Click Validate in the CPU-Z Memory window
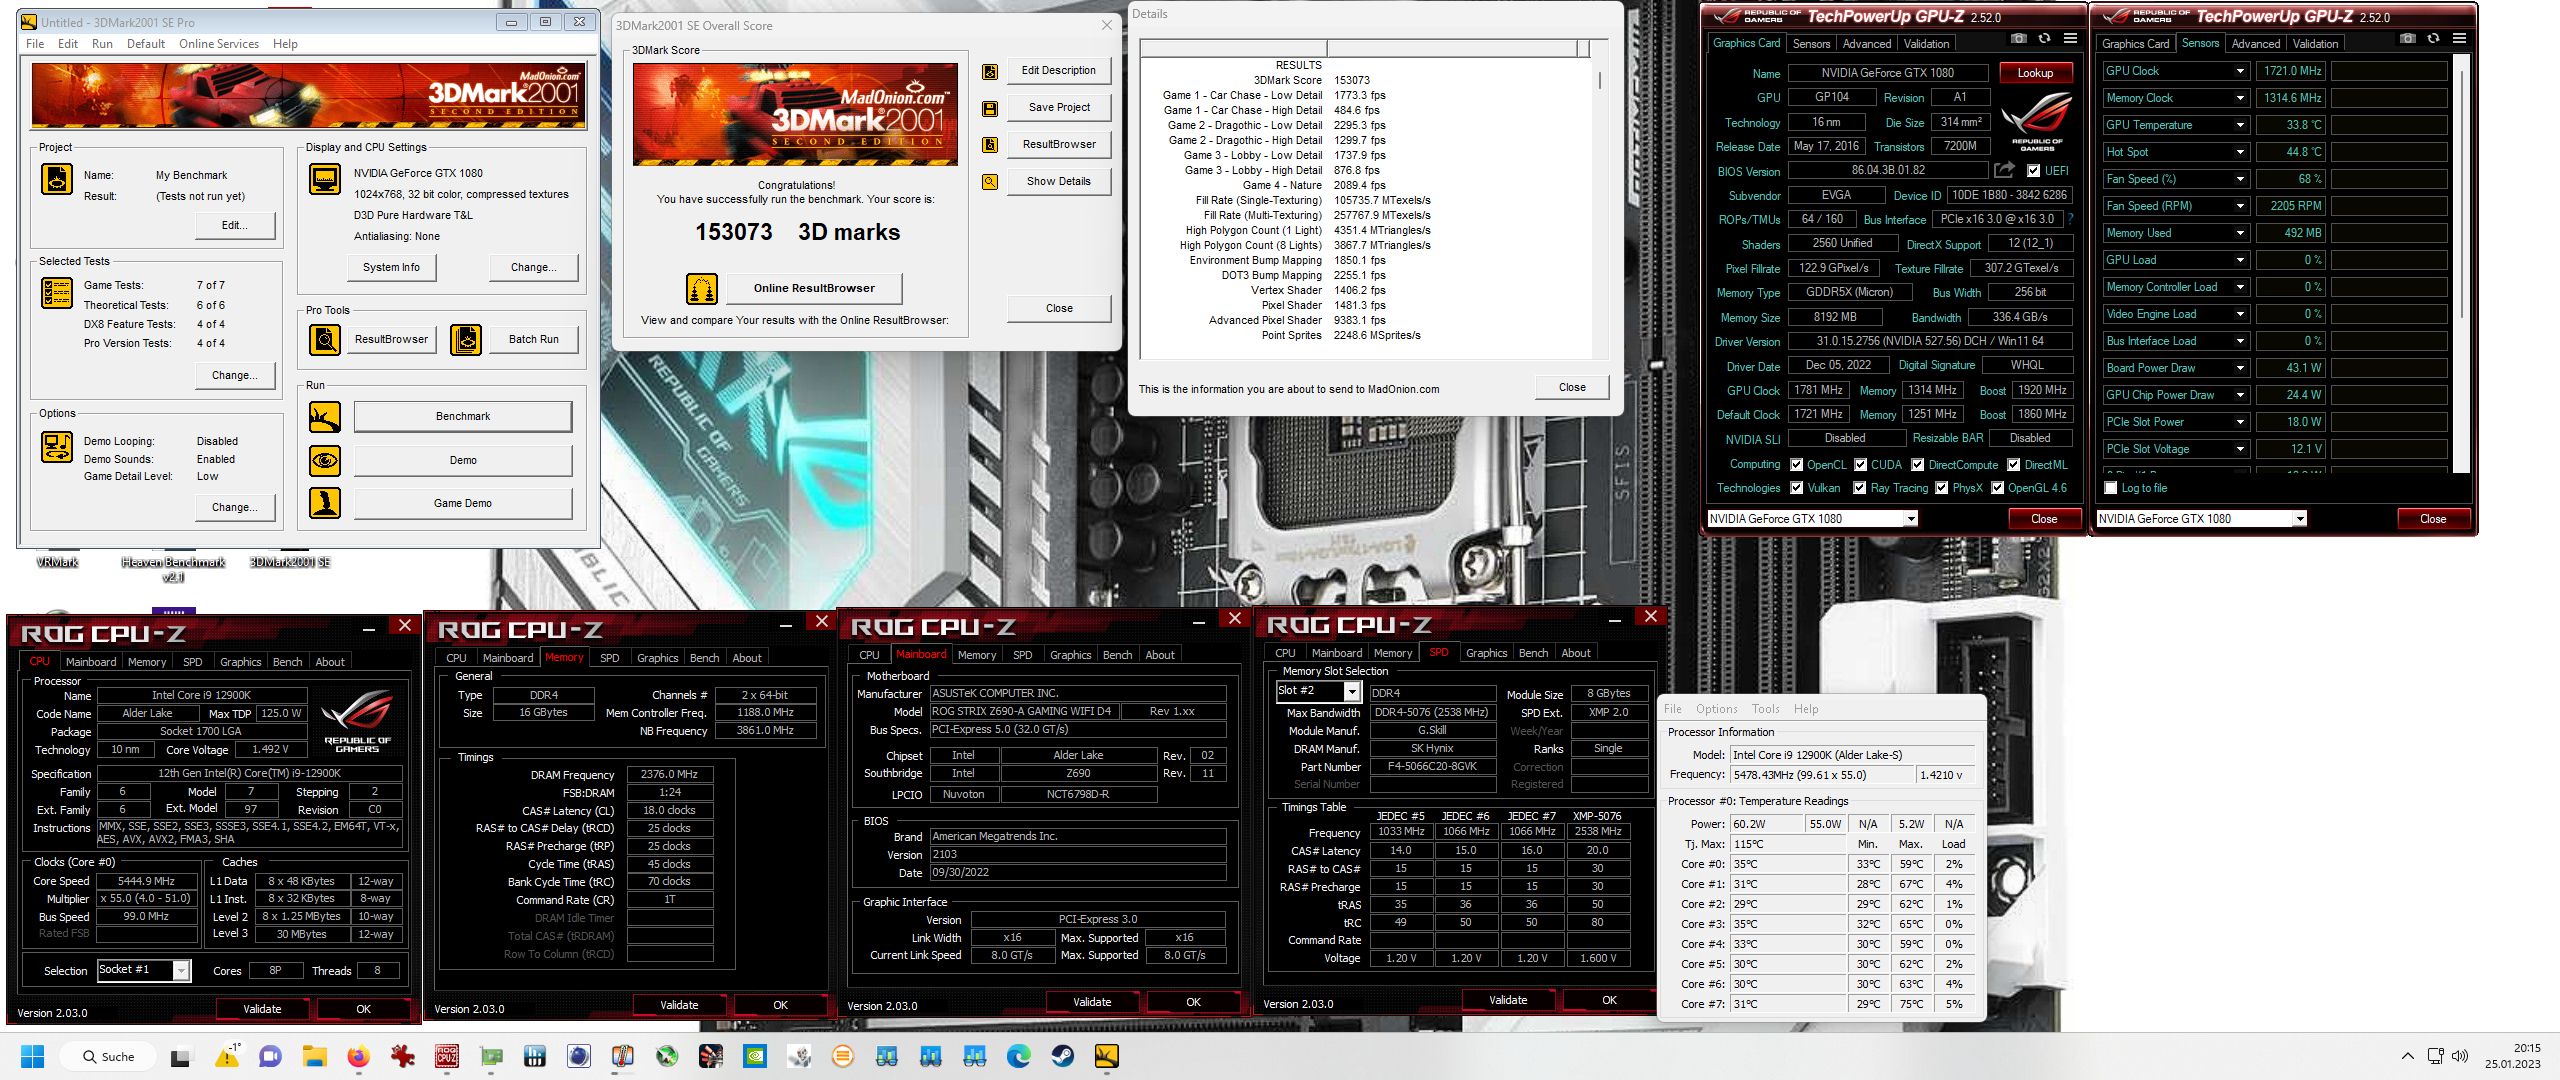 coord(679,1005)
